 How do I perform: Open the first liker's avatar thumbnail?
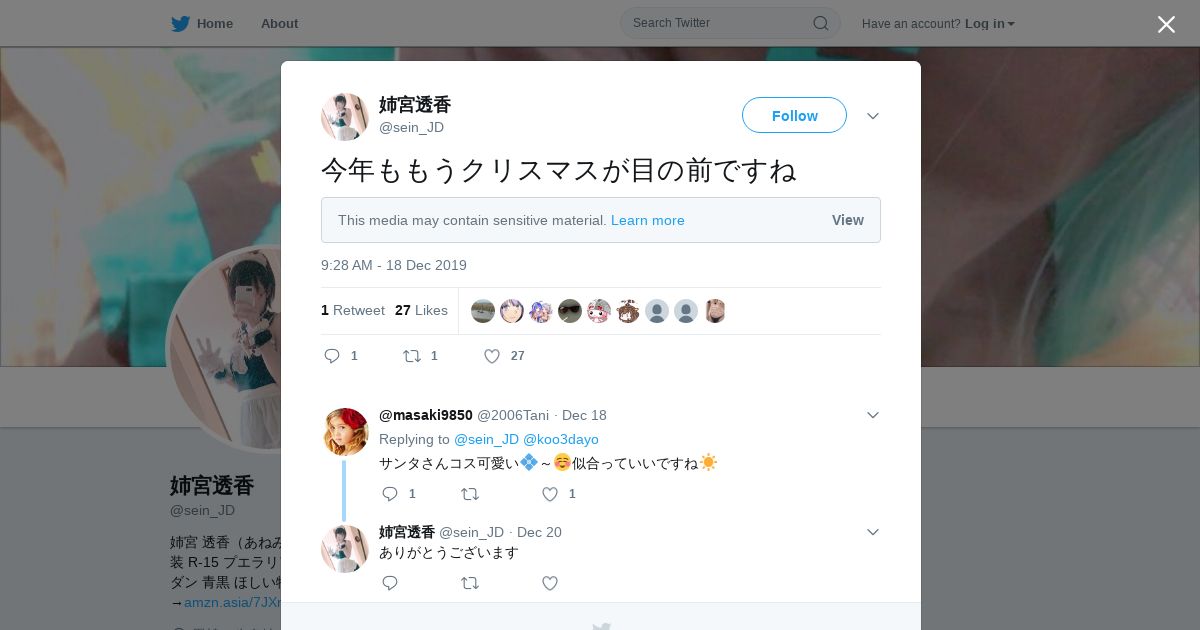pos(483,311)
